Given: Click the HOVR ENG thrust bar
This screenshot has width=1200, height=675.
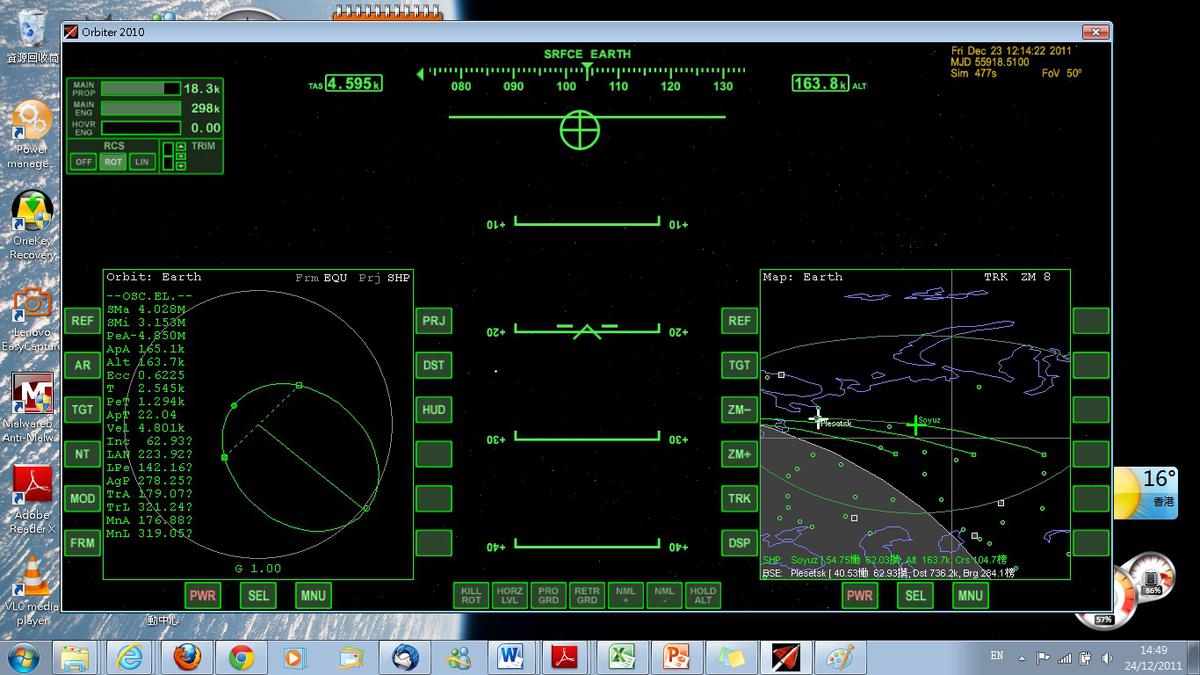Looking at the screenshot, I should tap(141, 128).
